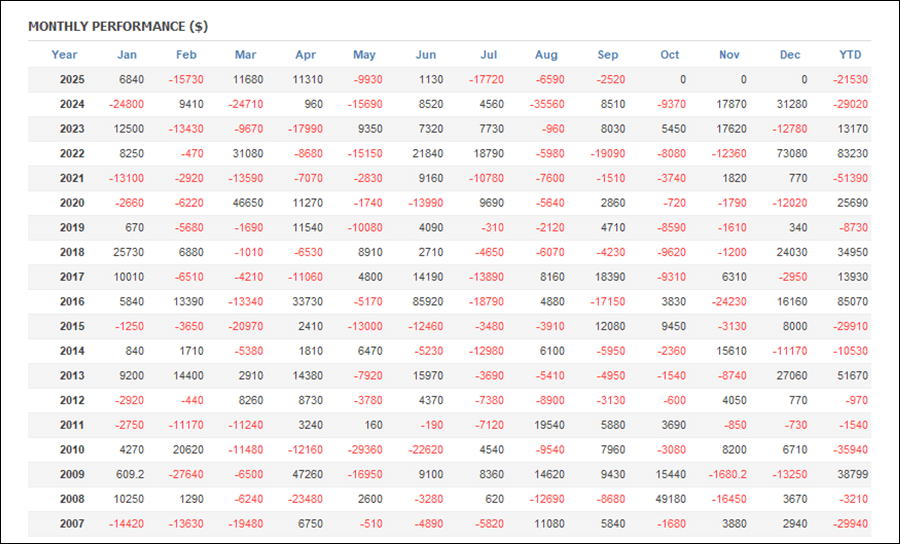Click the Monthly Performance ($) heading
The height and width of the screenshot is (544, 900).
point(118,26)
